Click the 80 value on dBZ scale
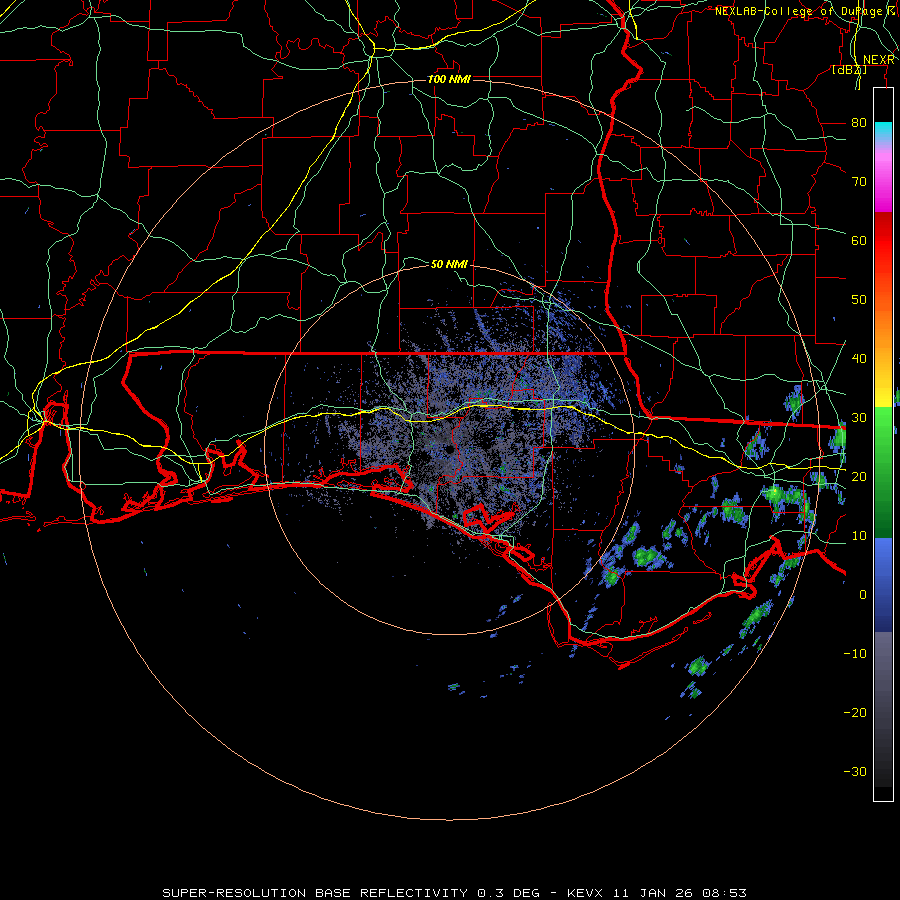 [x=859, y=123]
